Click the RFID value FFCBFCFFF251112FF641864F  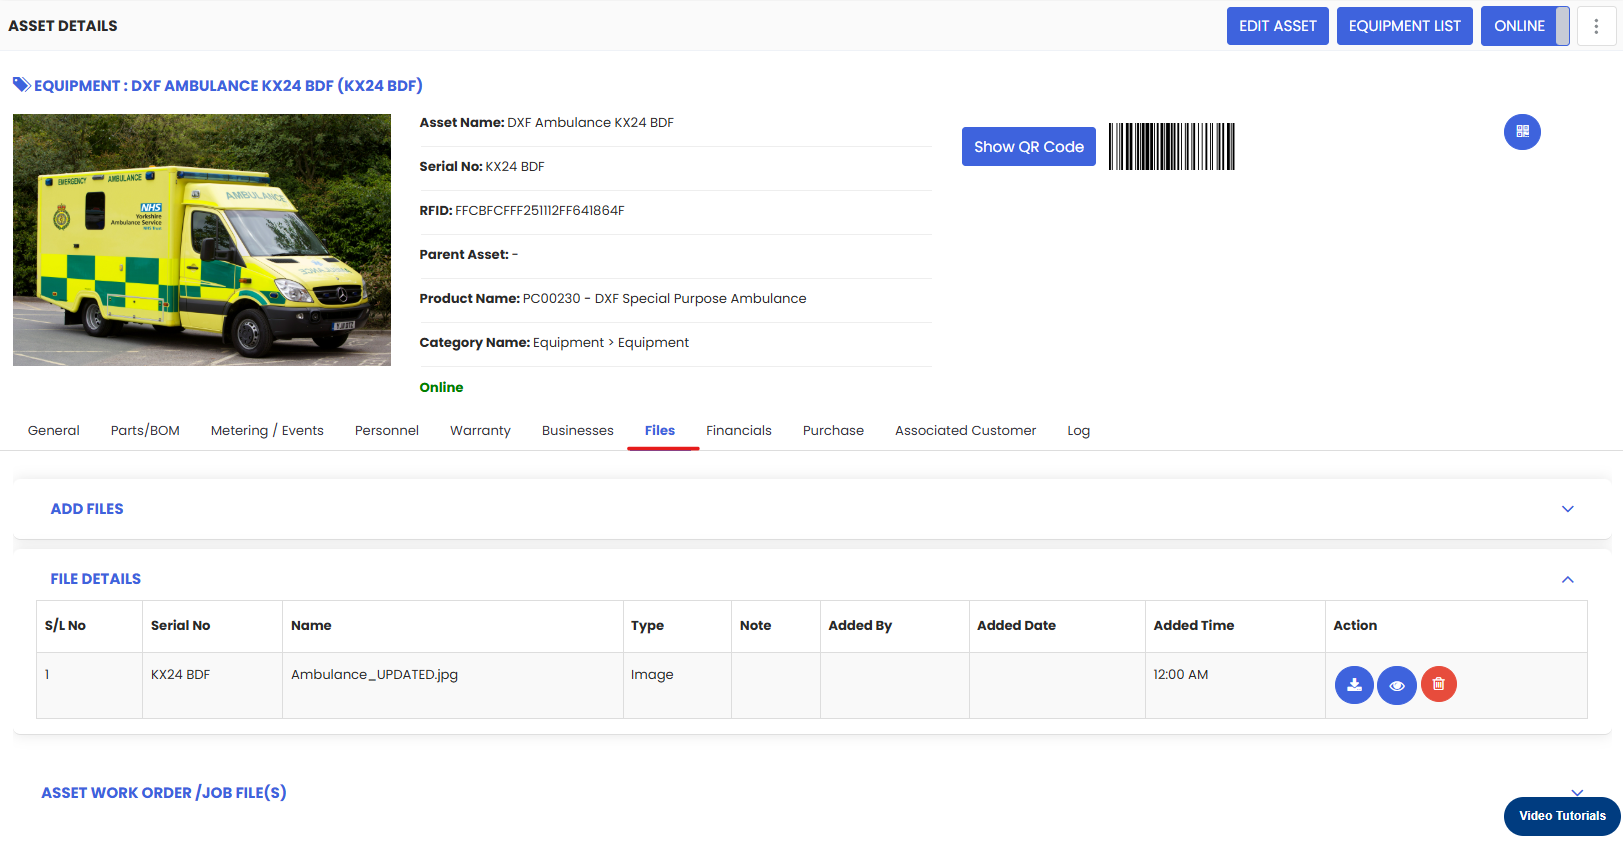click(x=539, y=210)
